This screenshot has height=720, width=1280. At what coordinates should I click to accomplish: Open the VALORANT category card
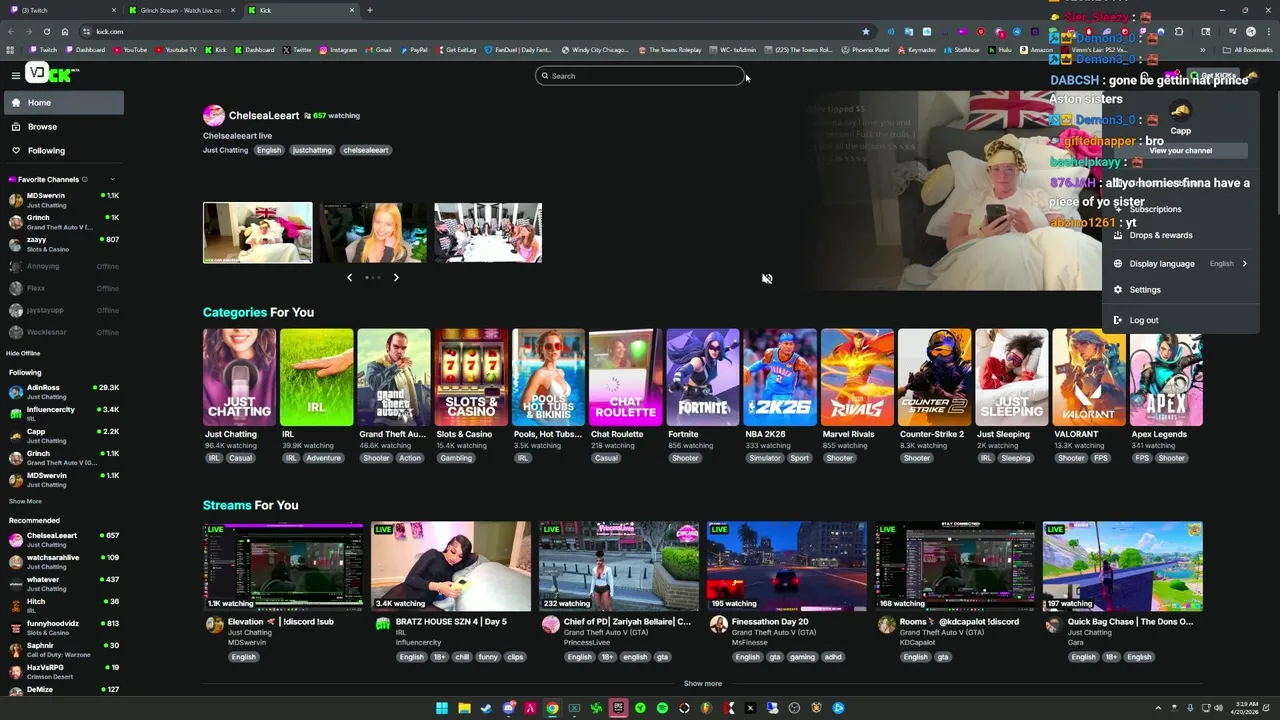click(x=1089, y=377)
